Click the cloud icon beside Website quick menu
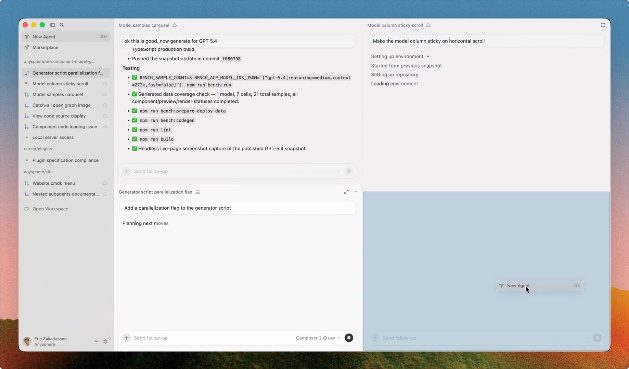Screen dimensions: 629x369 coord(105,183)
